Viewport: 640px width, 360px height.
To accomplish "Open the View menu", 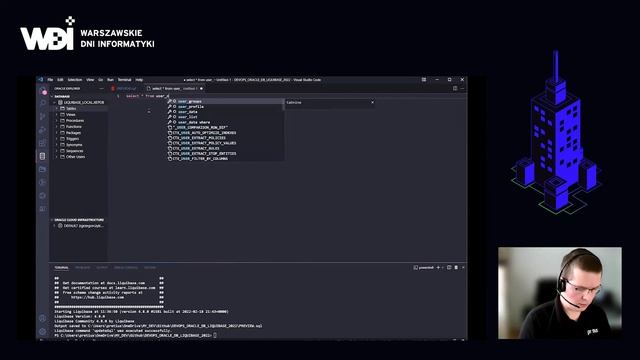I will pos(90,80).
